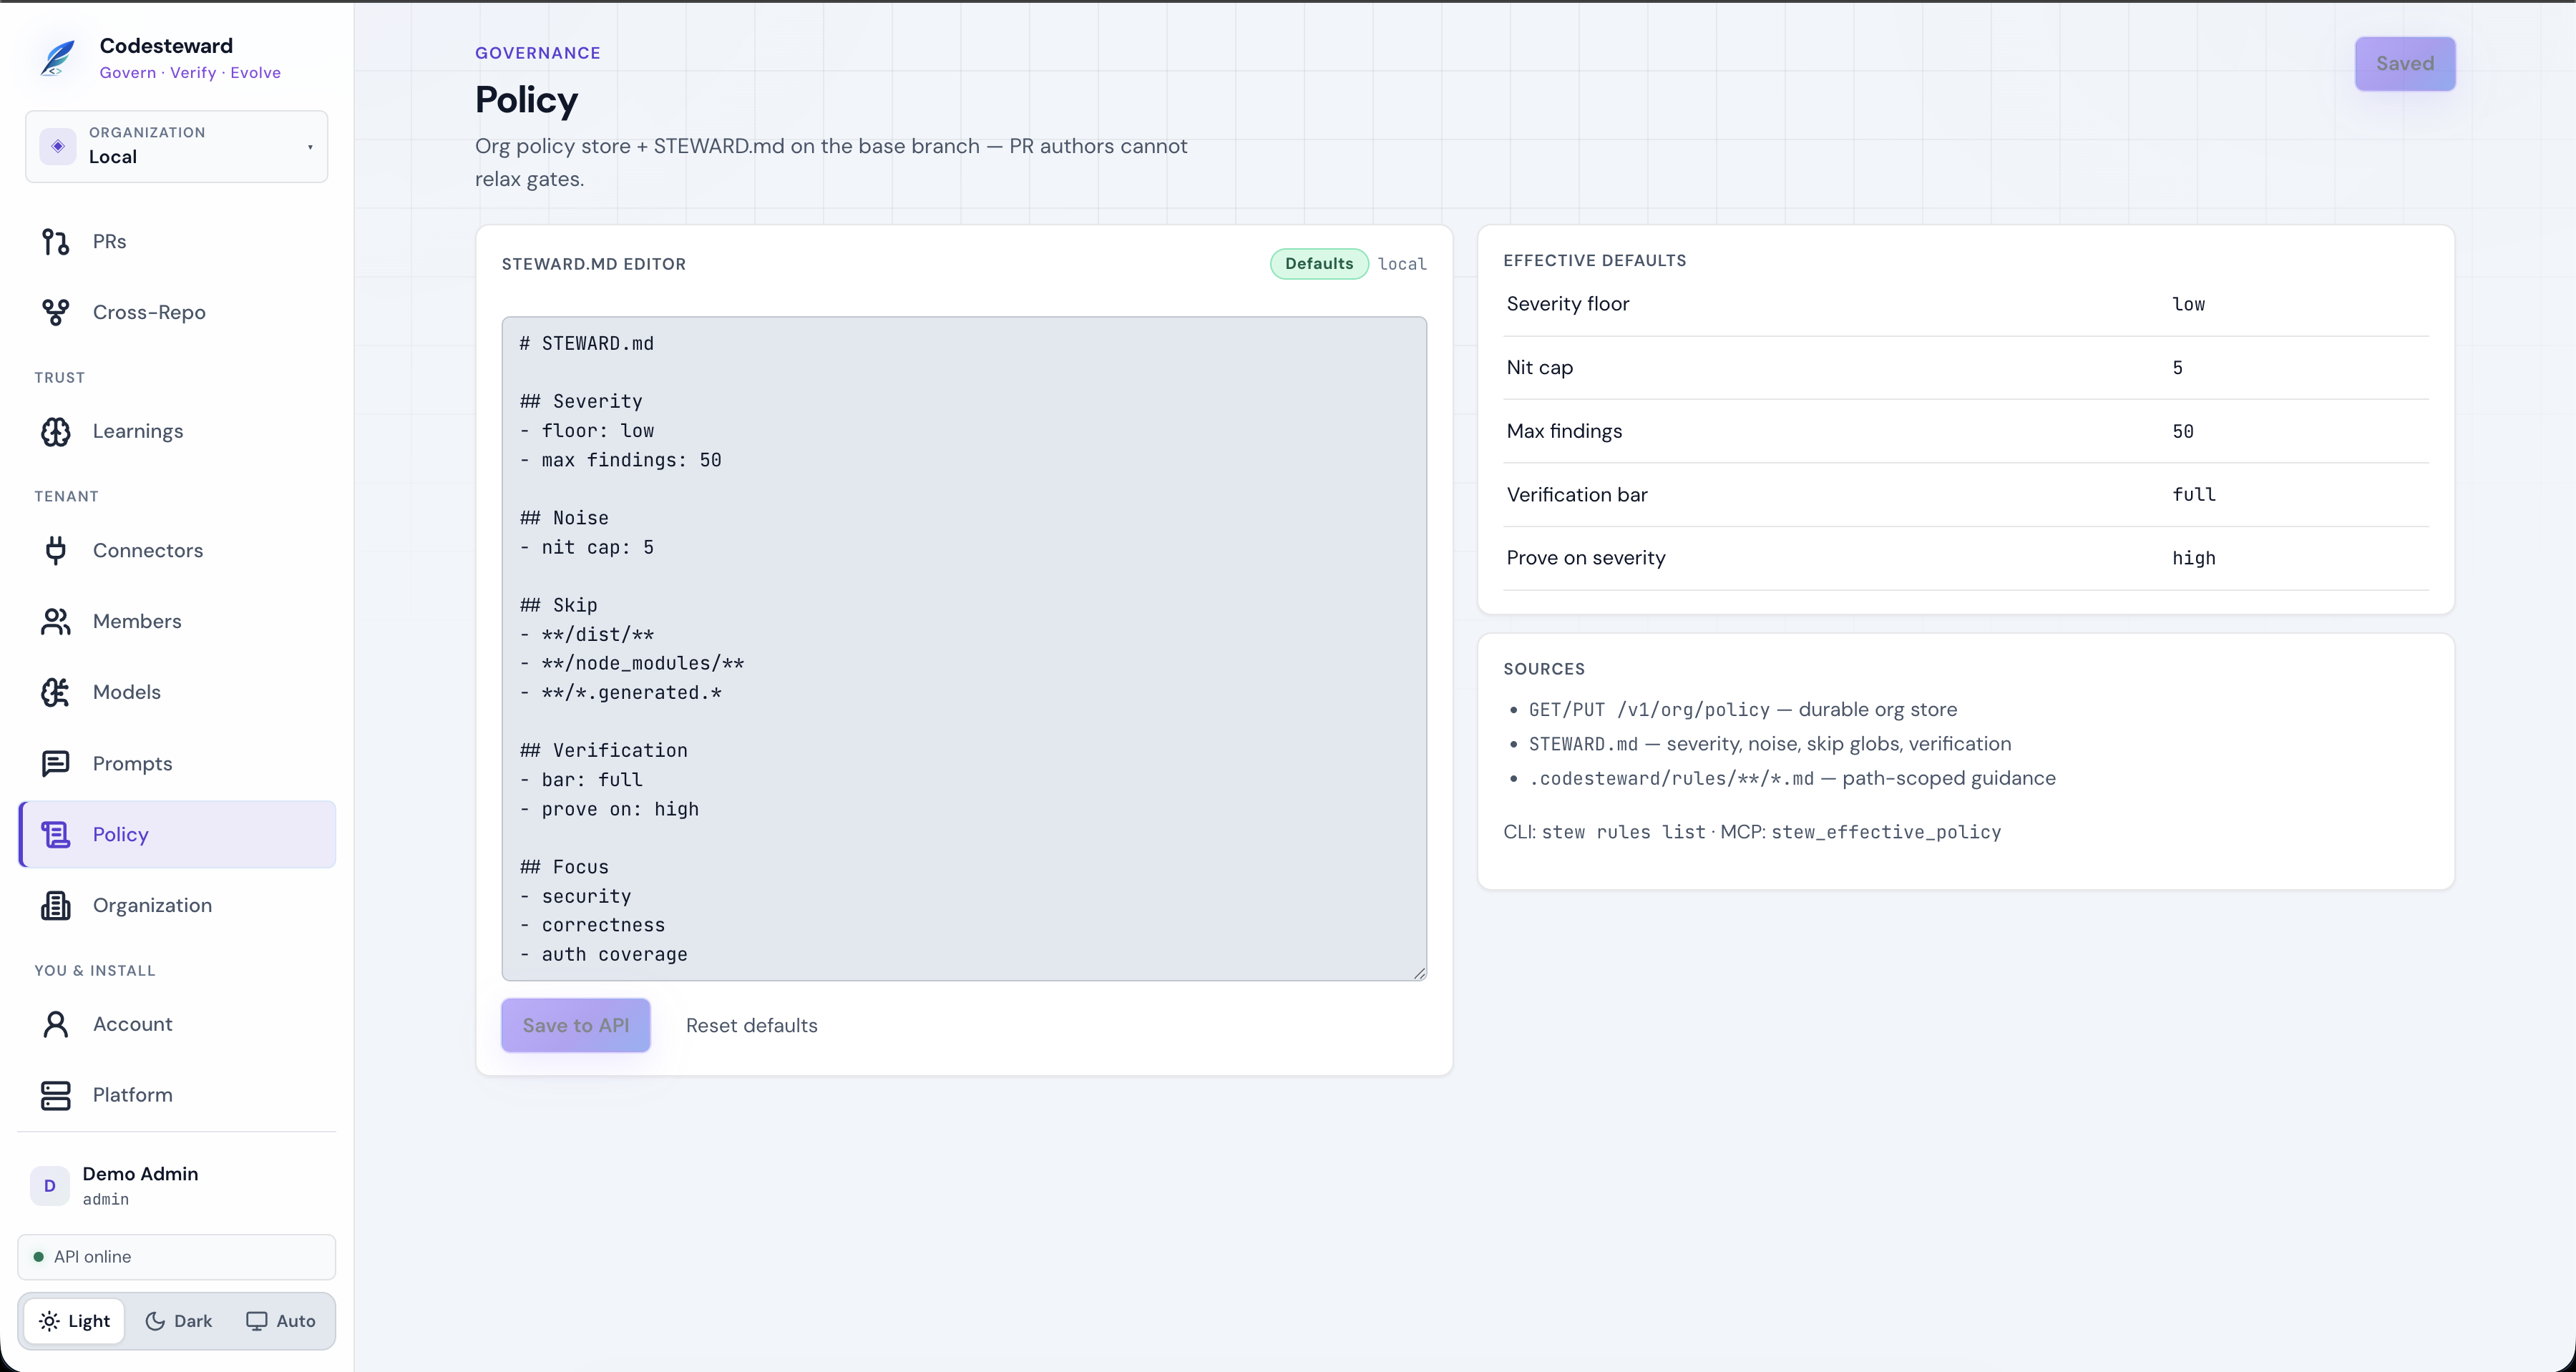Click the Organization building icon
The width and height of the screenshot is (2576, 1372).
pyautogui.click(x=56, y=906)
